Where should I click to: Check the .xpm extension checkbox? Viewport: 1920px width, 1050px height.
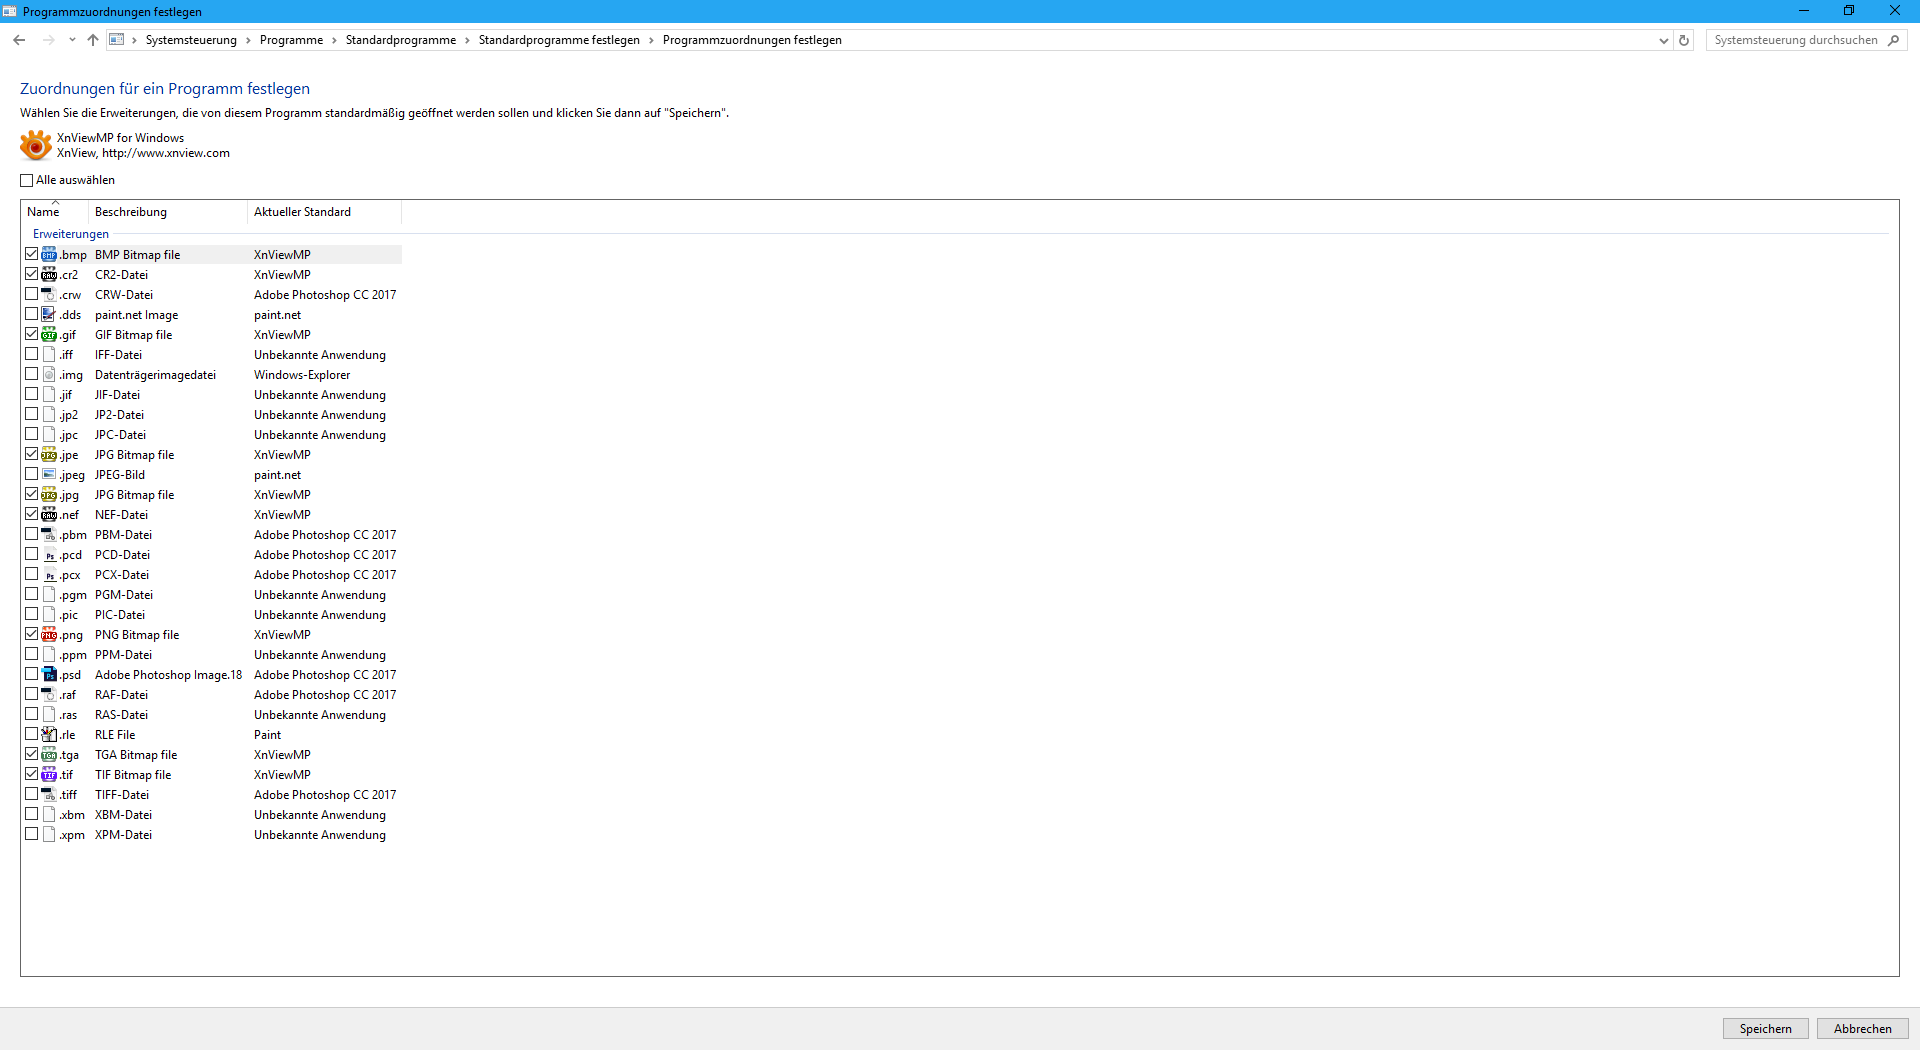tap(32, 834)
